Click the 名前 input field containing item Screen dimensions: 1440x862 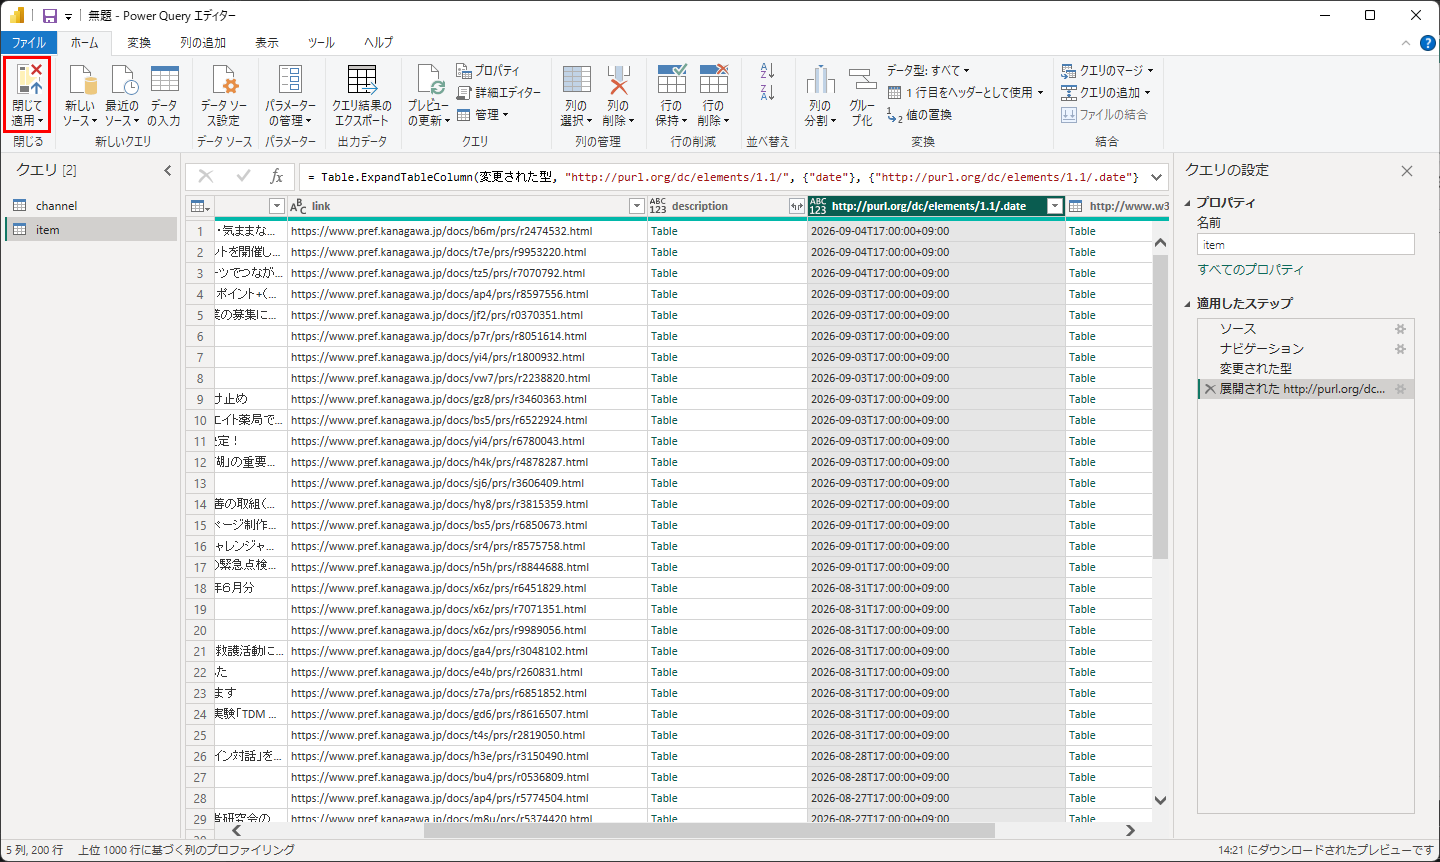[x=1305, y=245]
